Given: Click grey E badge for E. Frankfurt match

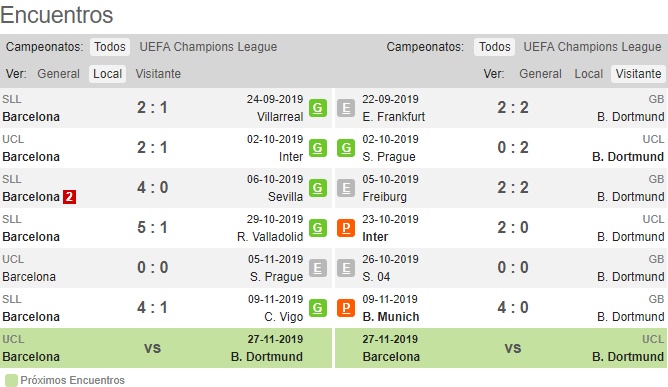Looking at the screenshot, I should [346, 108].
